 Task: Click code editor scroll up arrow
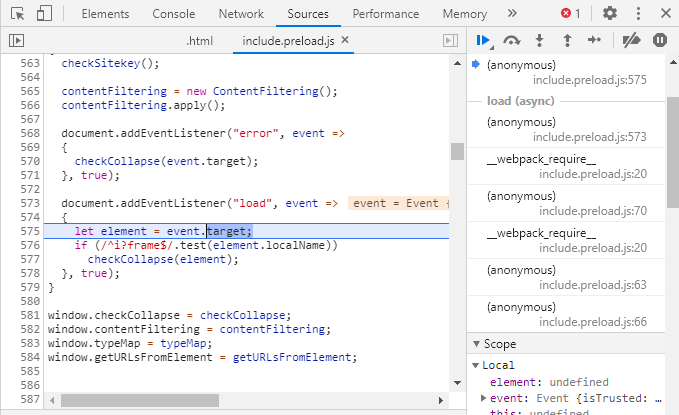coord(457,63)
